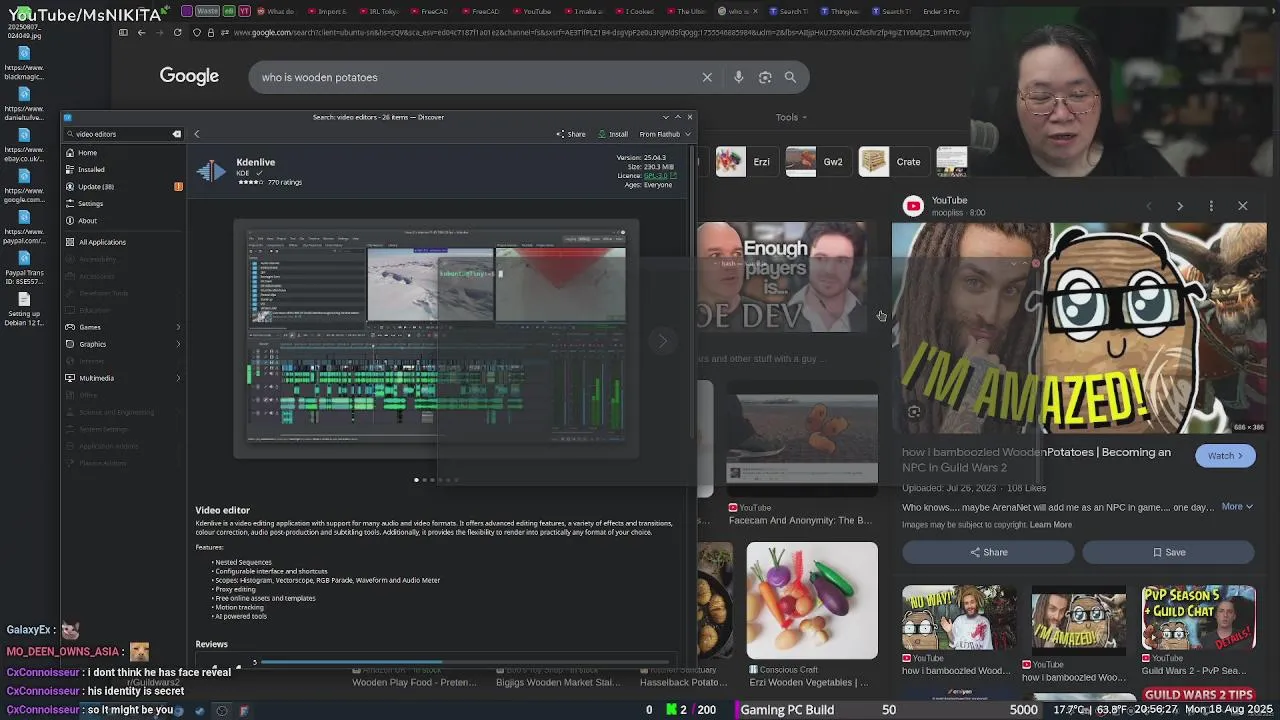
Task: Open the desktop file 'Setting up Debian 12'
Action: 24,306
